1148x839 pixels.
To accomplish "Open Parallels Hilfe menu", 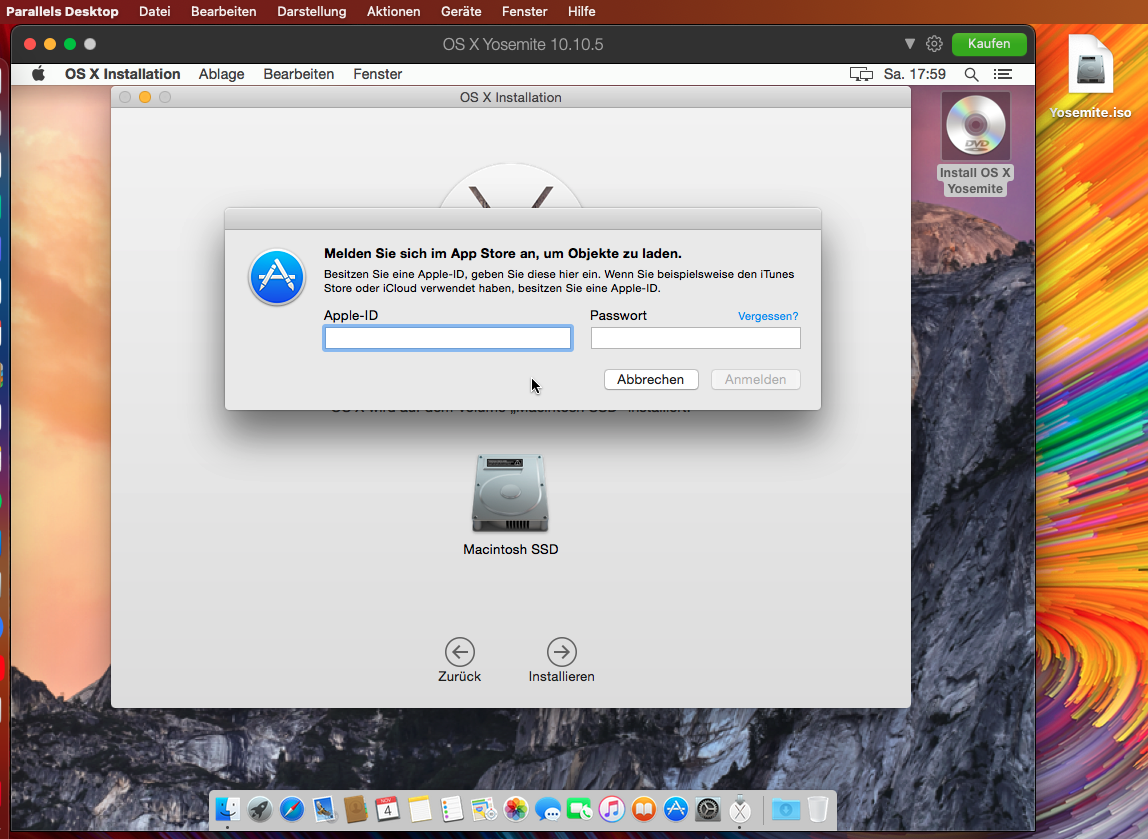I will point(581,12).
